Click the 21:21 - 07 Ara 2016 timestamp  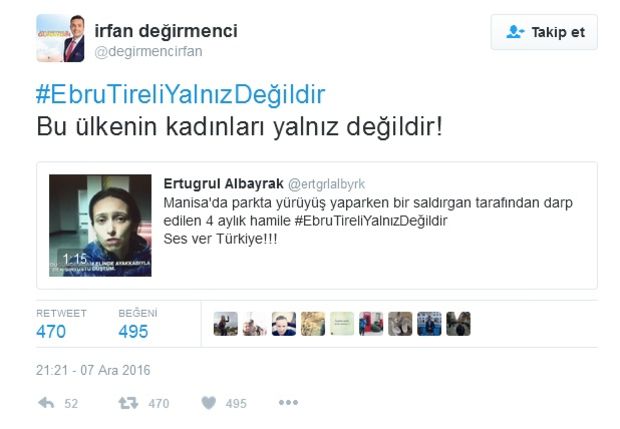point(93,370)
